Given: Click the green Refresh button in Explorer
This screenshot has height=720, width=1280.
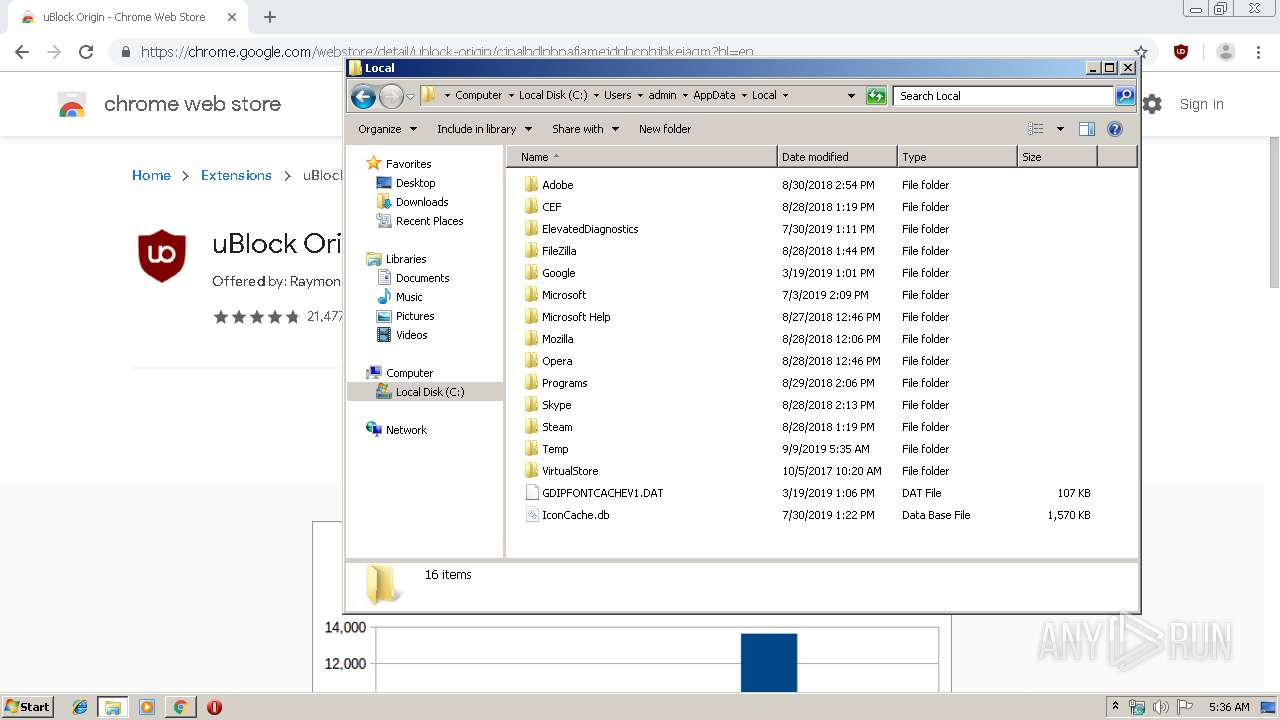Looking at the screenshot, I should tap(876, 96).
